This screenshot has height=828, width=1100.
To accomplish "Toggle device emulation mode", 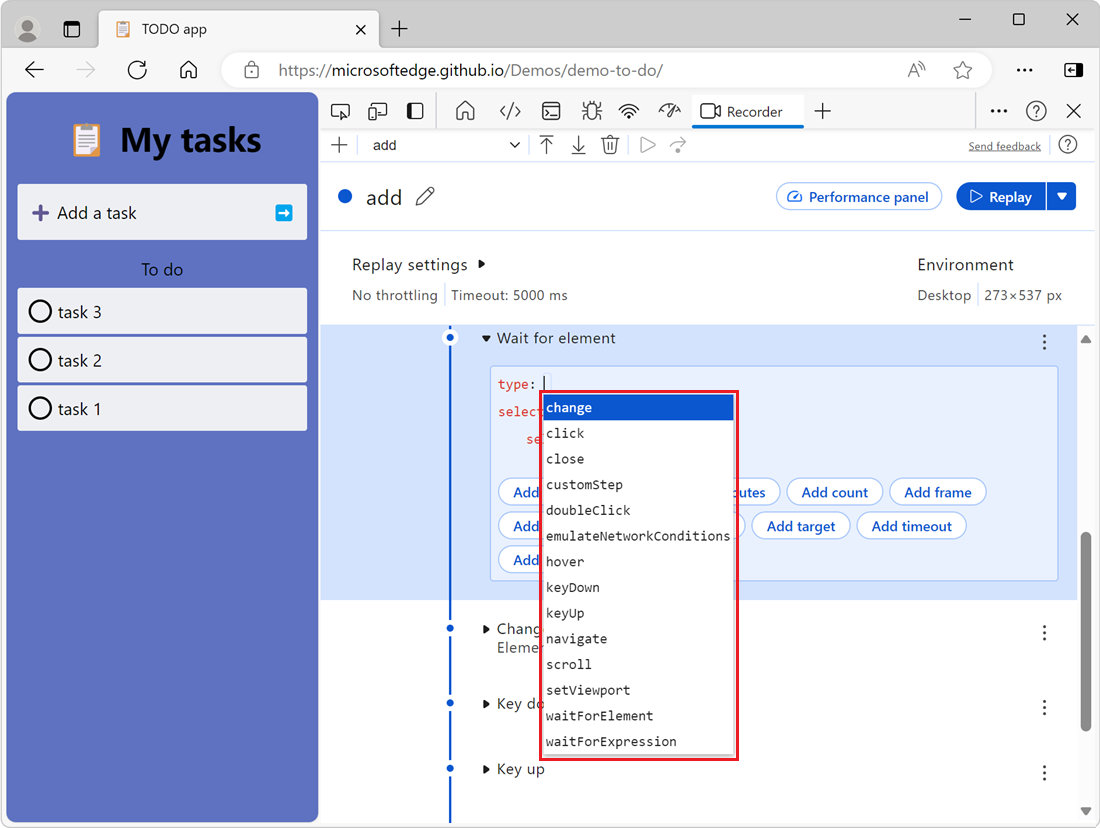I will pyautogui.click(x=377, y=110).
